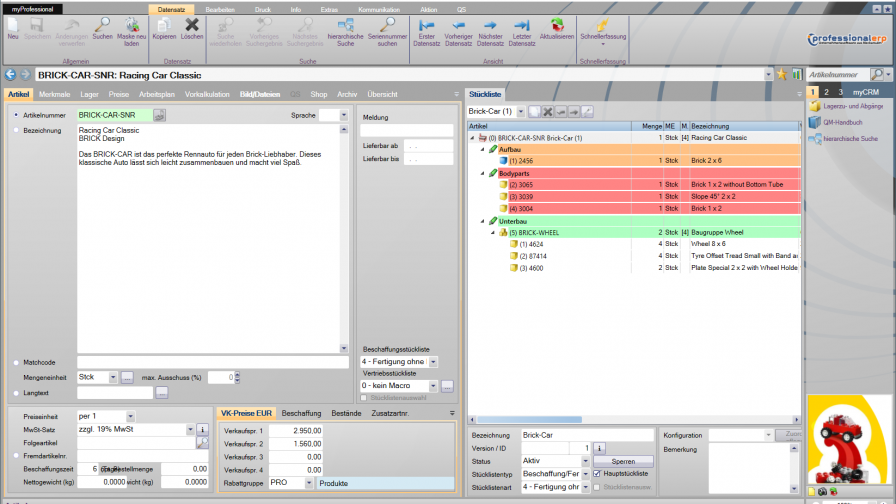Click the favorite star icon in title bar
896x504 pixels.
pos(782,74)
